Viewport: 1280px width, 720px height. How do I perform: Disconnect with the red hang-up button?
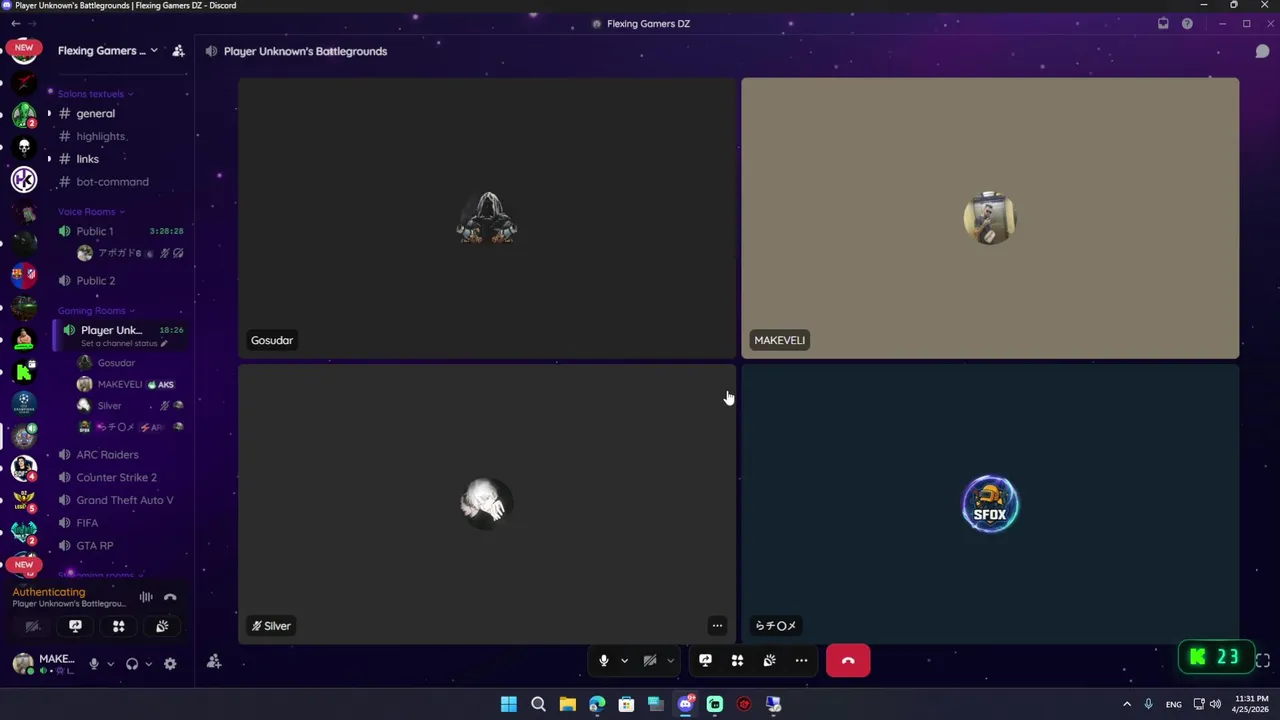tap(848, 660)
